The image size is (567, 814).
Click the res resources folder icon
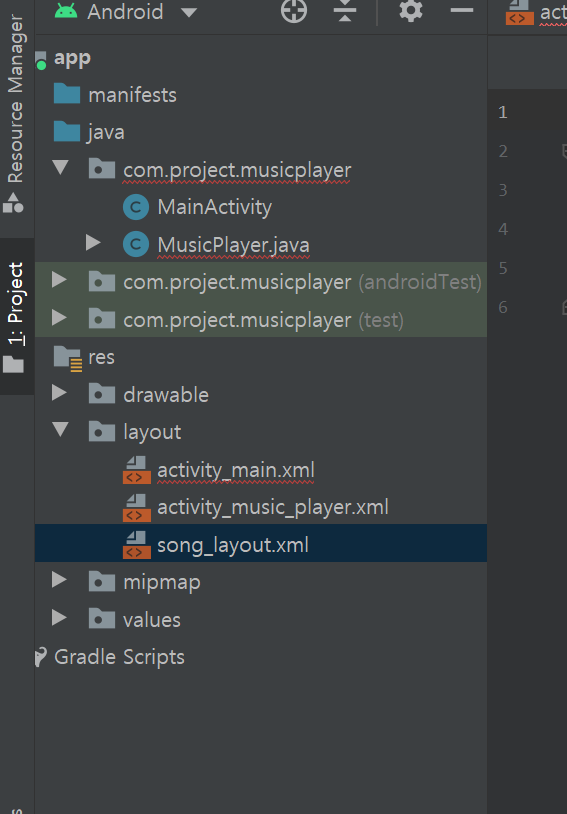(x=68, y=358)
